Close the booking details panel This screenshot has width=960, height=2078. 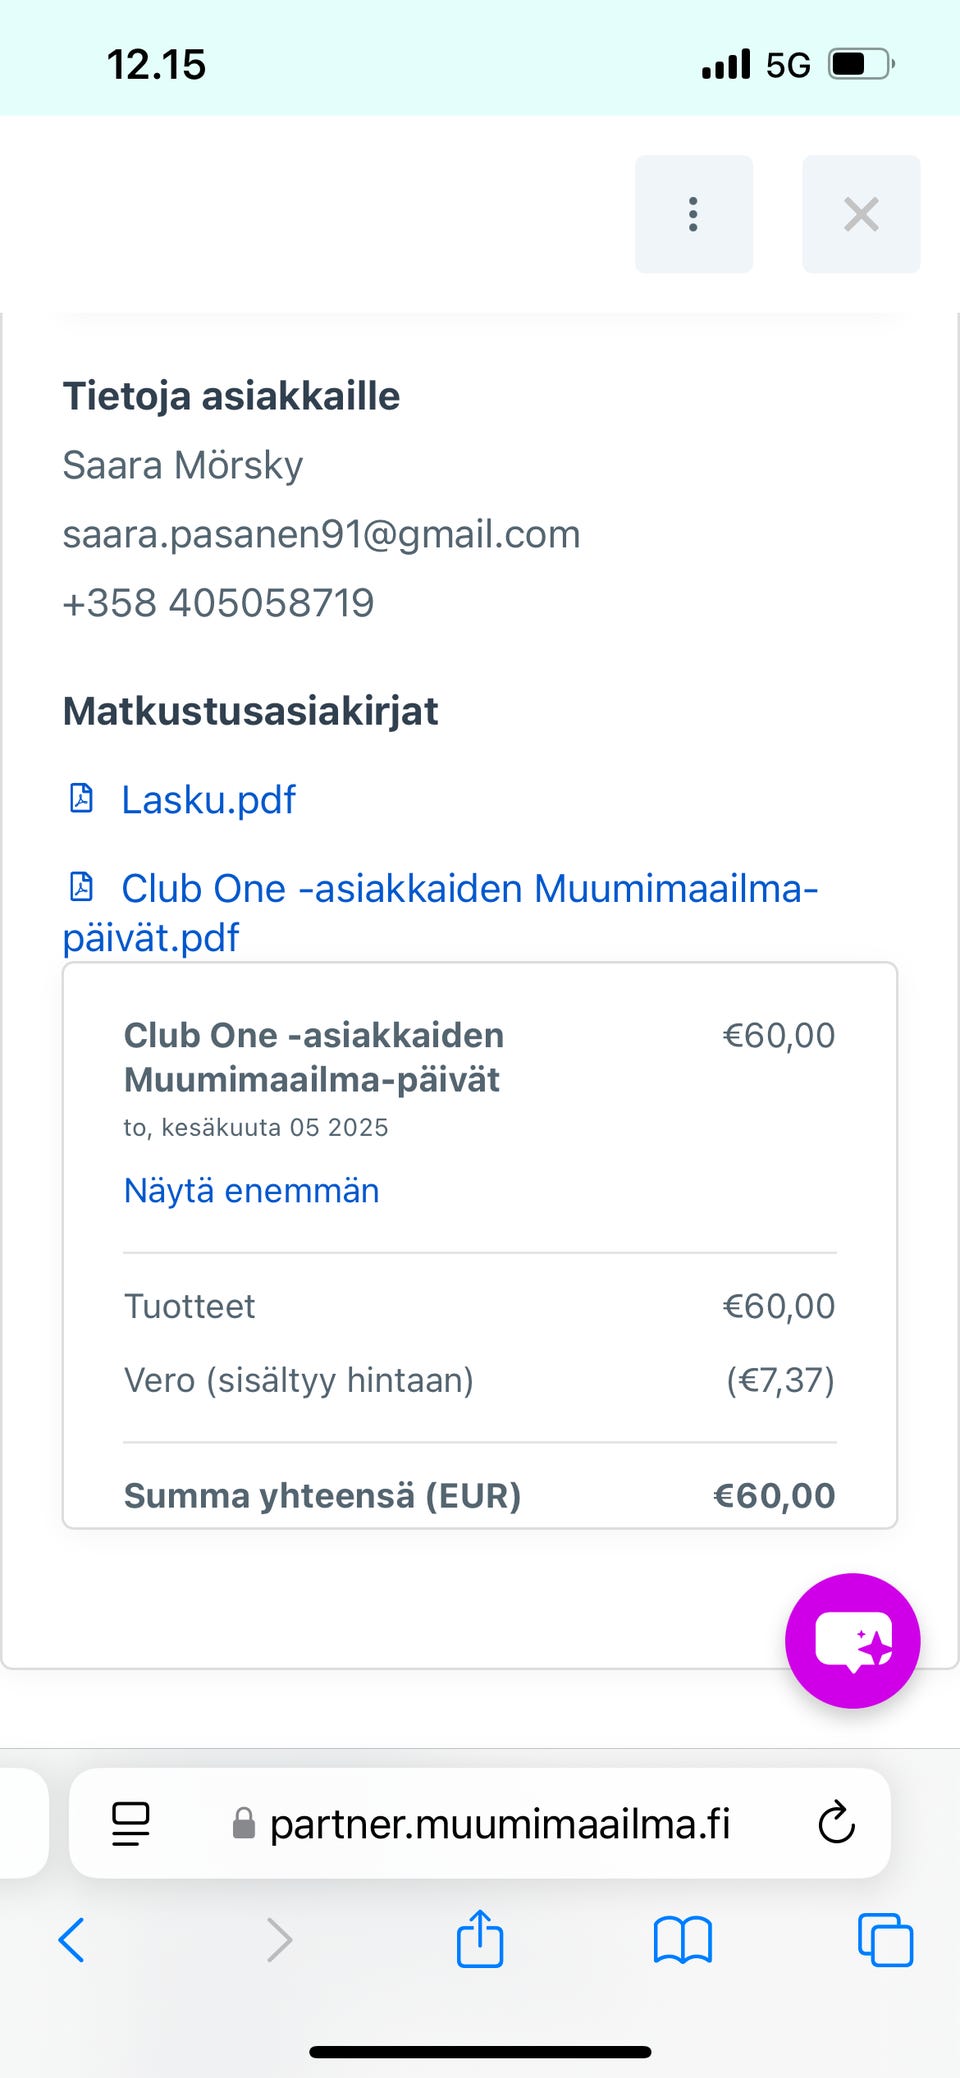point(861,214)
